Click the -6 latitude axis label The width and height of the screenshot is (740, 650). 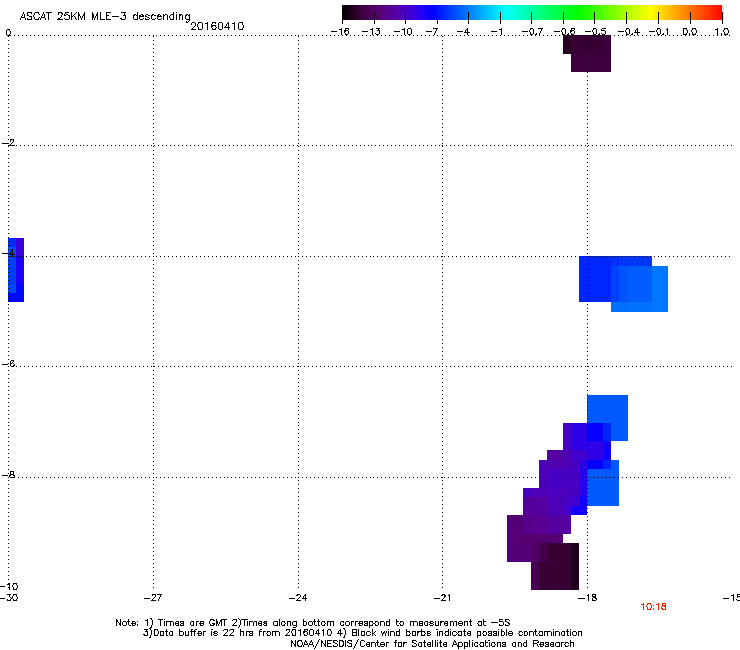(8, 363)
